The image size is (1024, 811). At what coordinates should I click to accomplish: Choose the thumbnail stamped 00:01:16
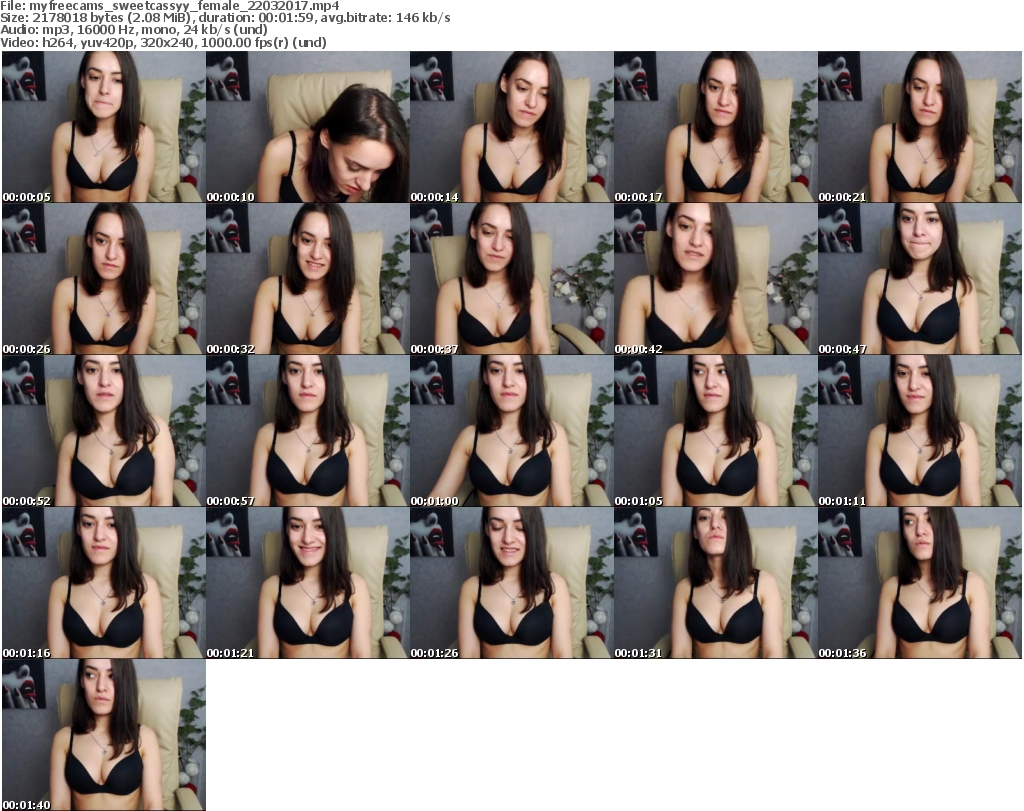104,582
